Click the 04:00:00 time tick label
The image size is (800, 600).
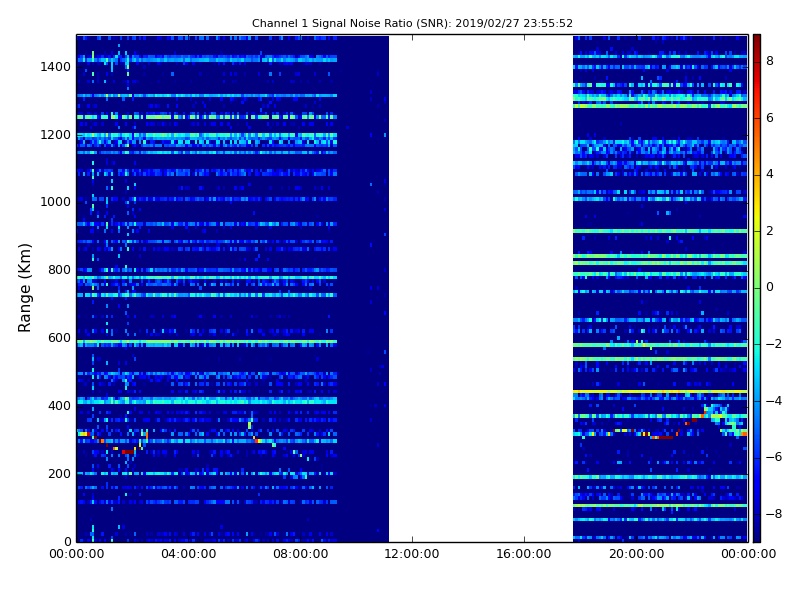tap(188, 554)
